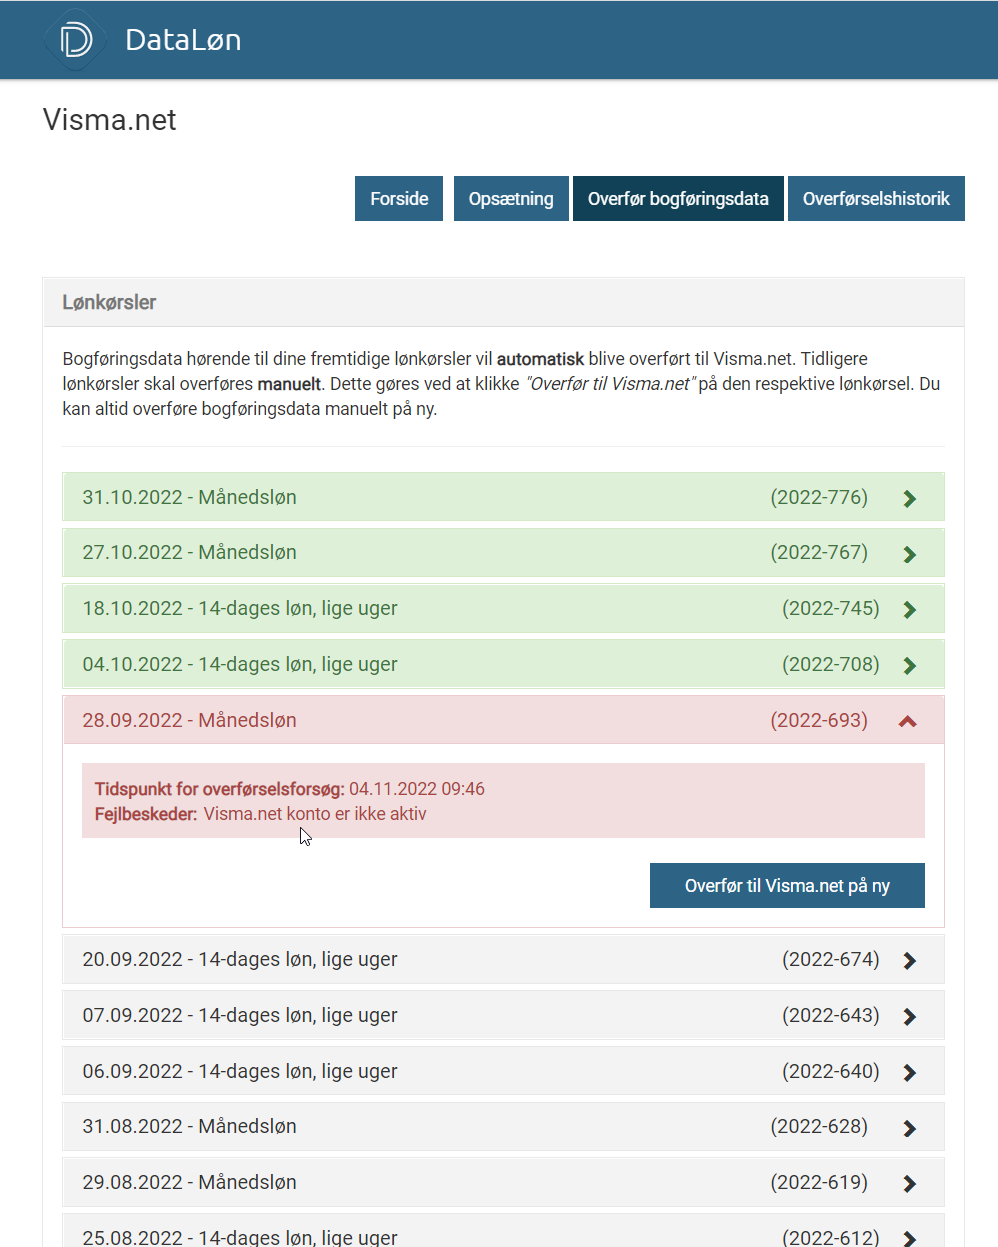The height and width of the screenshot is (1247, 998).
Task: Open the Forside tab
Action: (399, 198)
